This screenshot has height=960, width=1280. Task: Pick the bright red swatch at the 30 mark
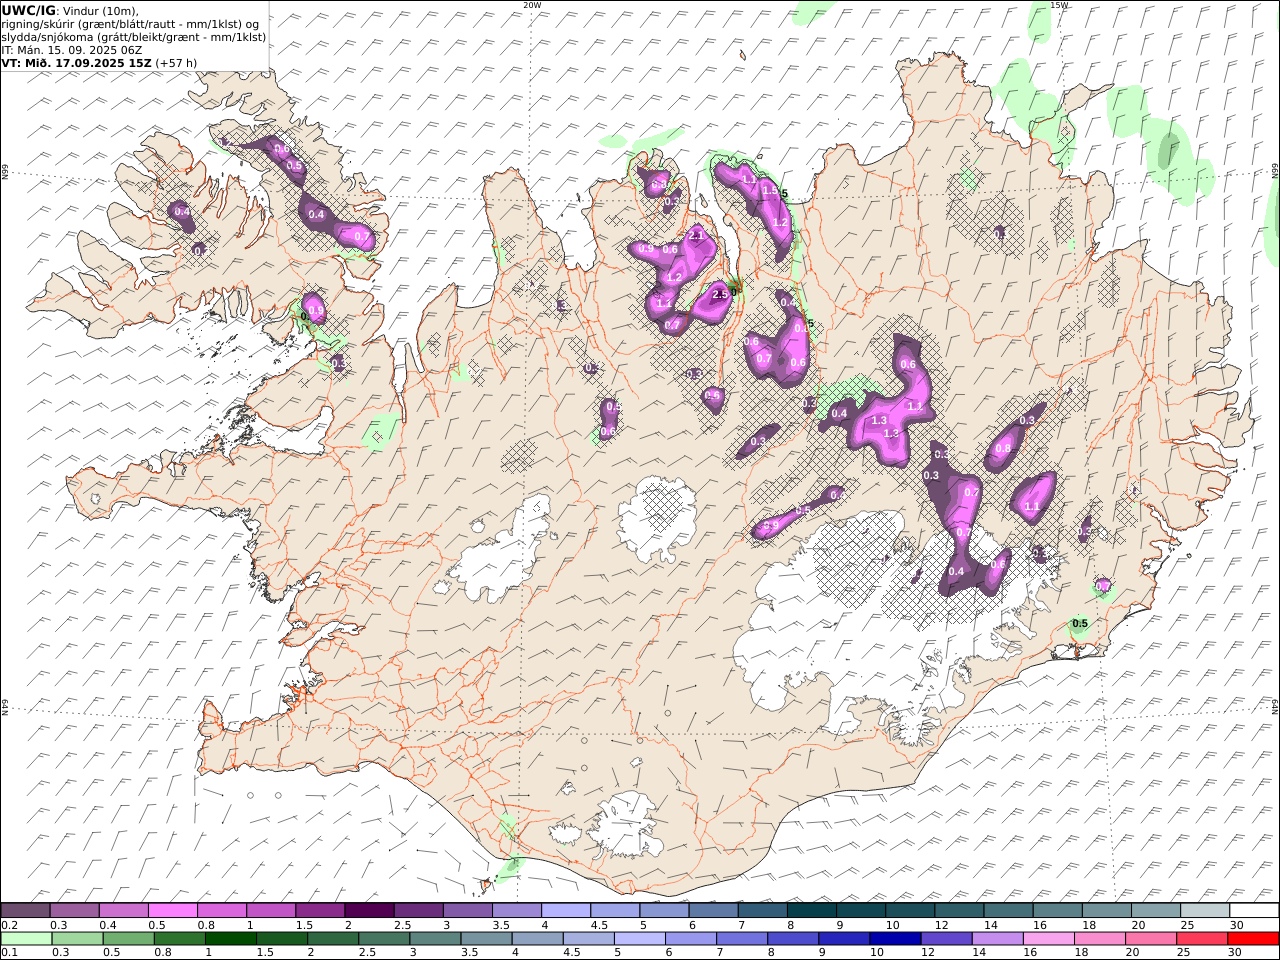[x=1252, y=938]
